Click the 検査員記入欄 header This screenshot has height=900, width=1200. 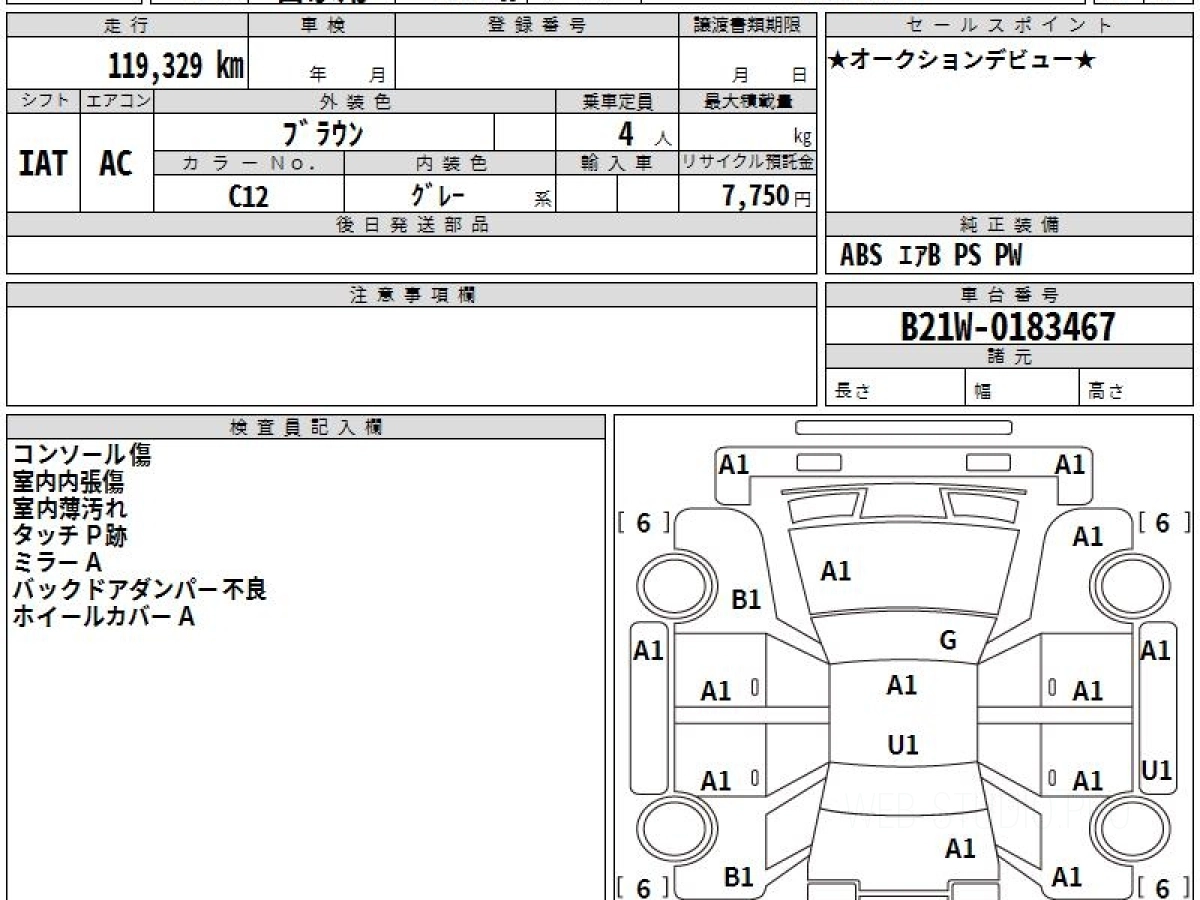pos(306,427)
